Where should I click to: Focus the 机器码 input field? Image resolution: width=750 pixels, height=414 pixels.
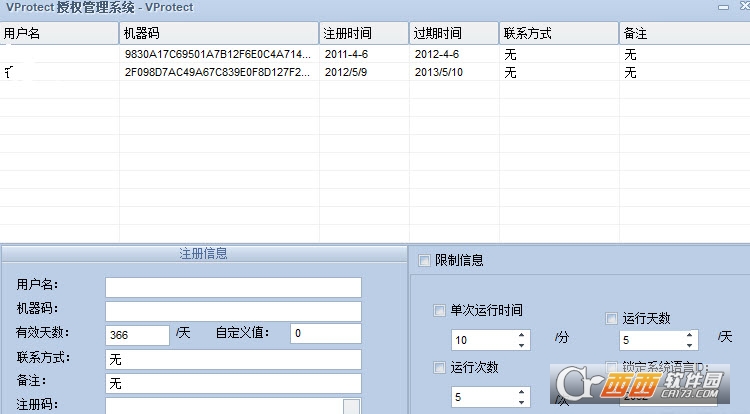(x=233, y=311)
